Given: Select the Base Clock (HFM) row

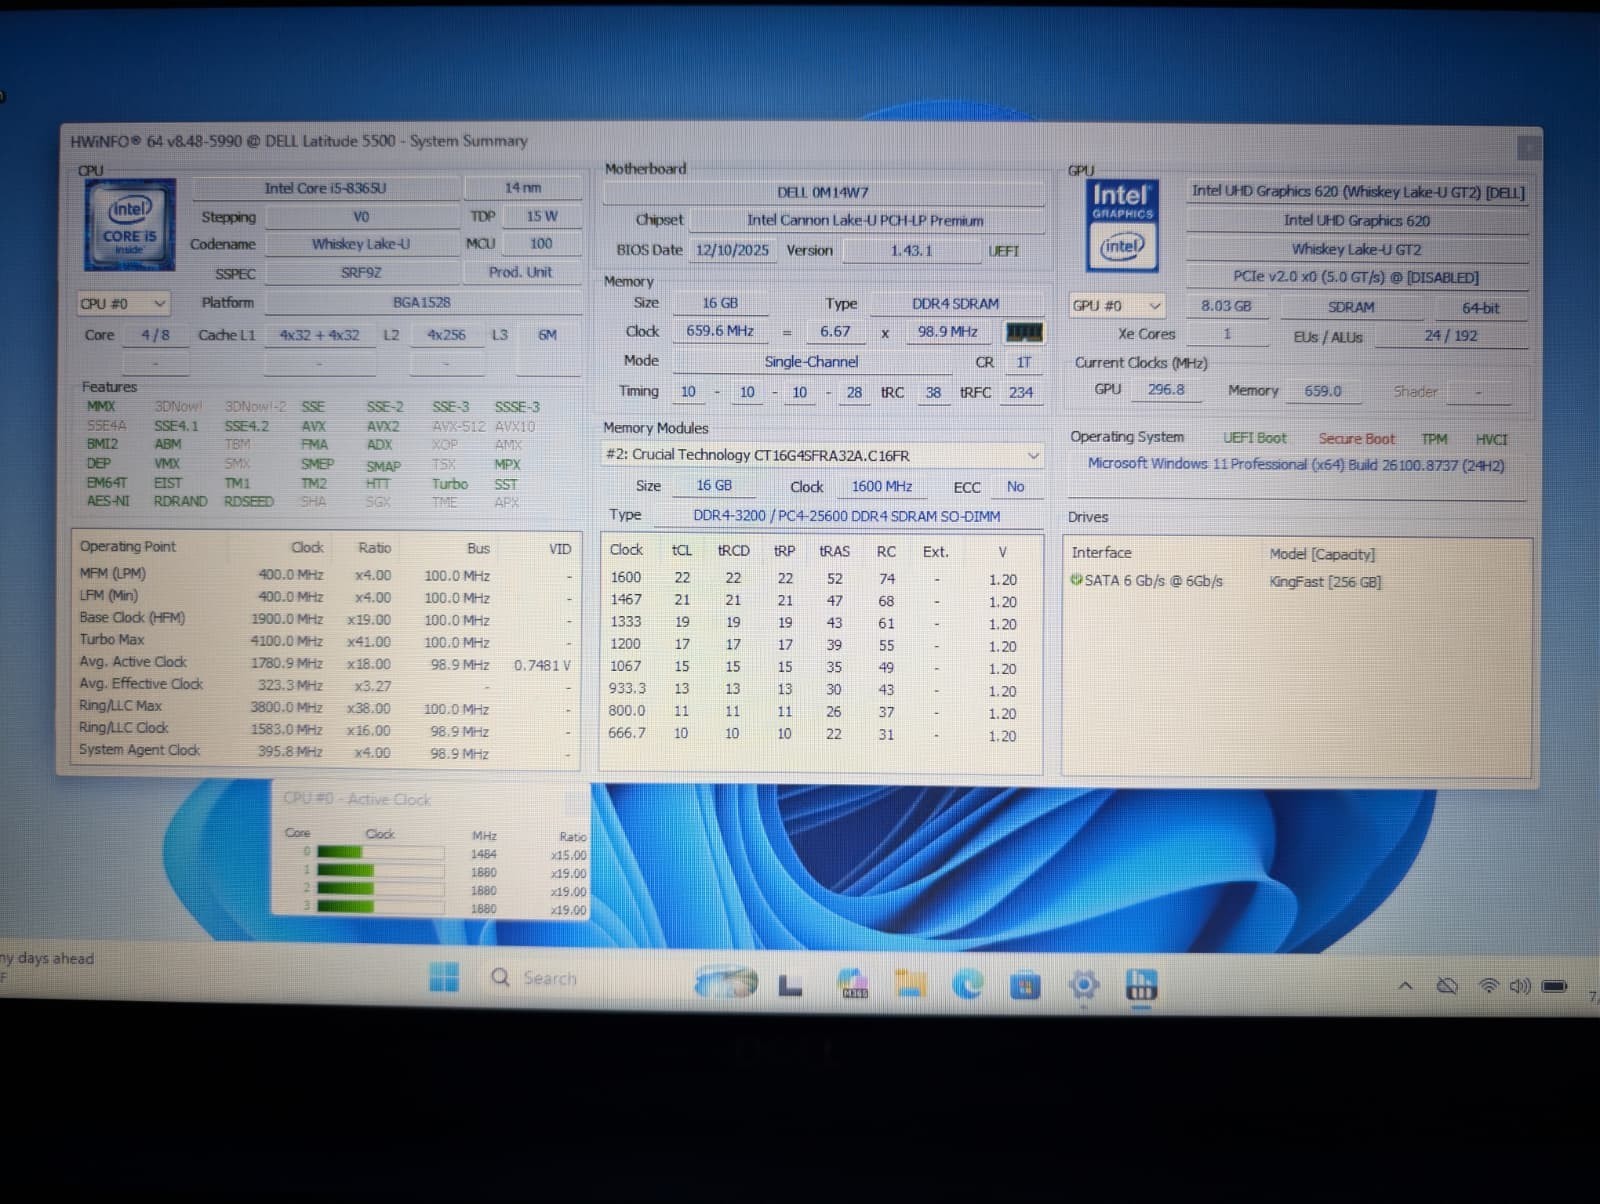Looking at the screenshot, I should [x=325, y=619].
